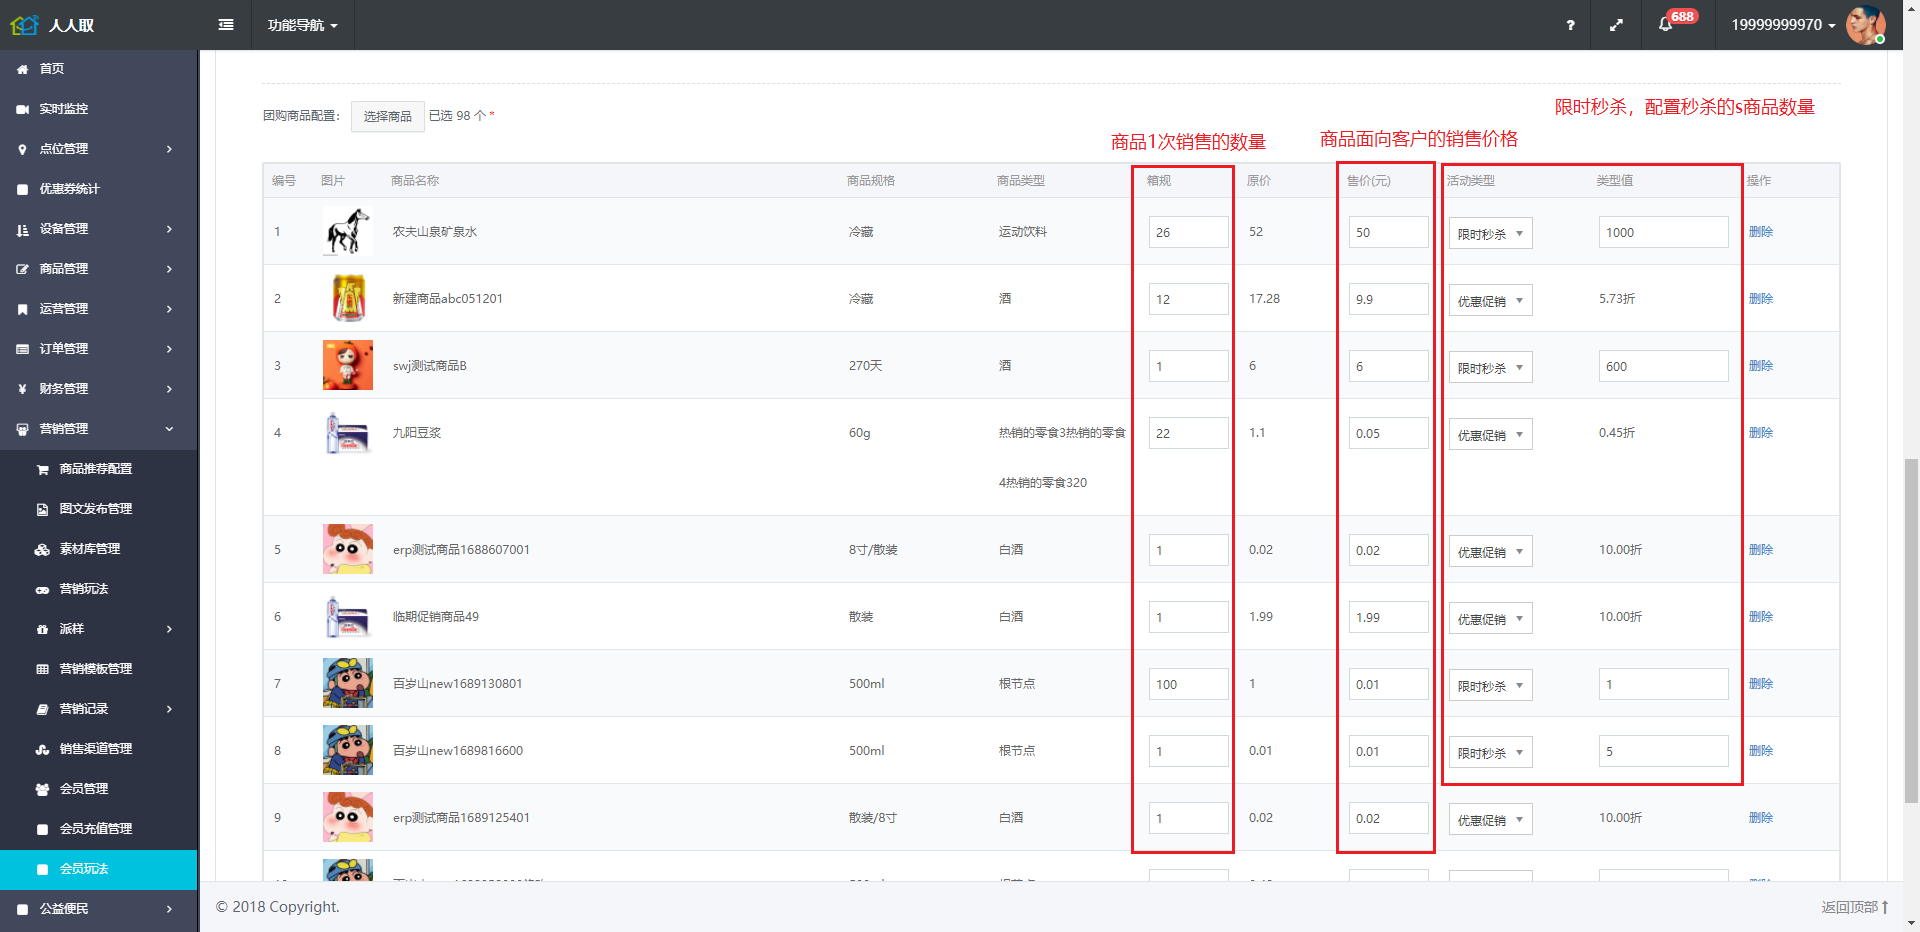Open the 功能导航 dropdown menu
The image size is (1920, 932).
(x=303, y=25)
